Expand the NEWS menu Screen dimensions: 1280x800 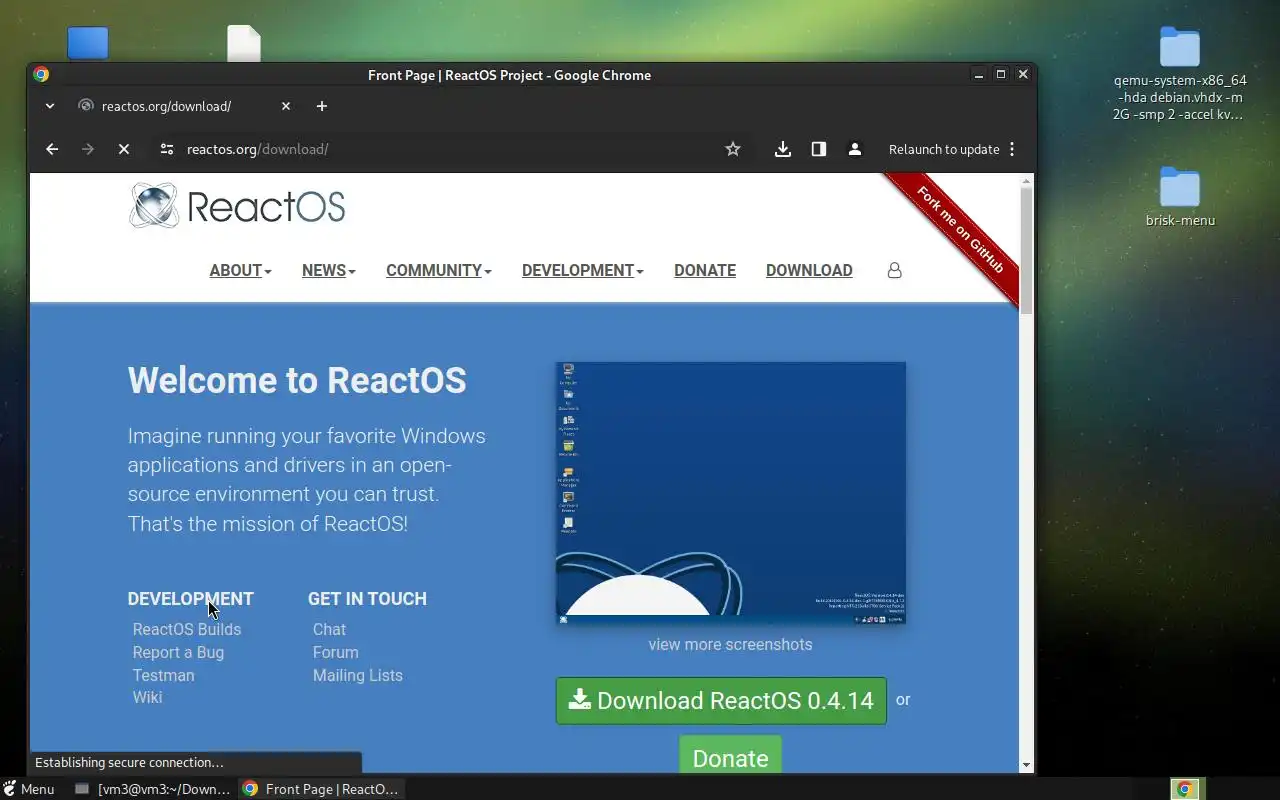[329, 270]
